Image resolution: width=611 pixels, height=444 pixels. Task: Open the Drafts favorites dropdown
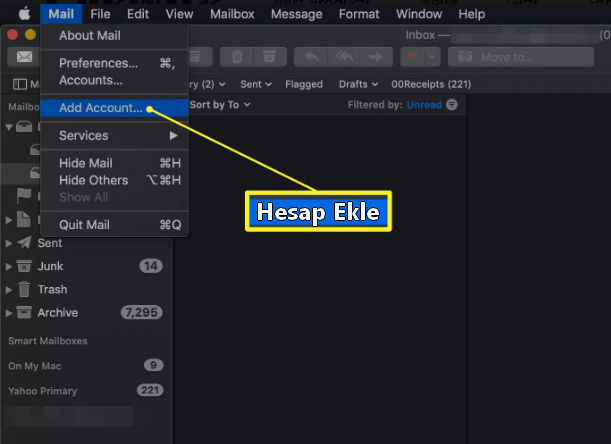tap(358, 84)
